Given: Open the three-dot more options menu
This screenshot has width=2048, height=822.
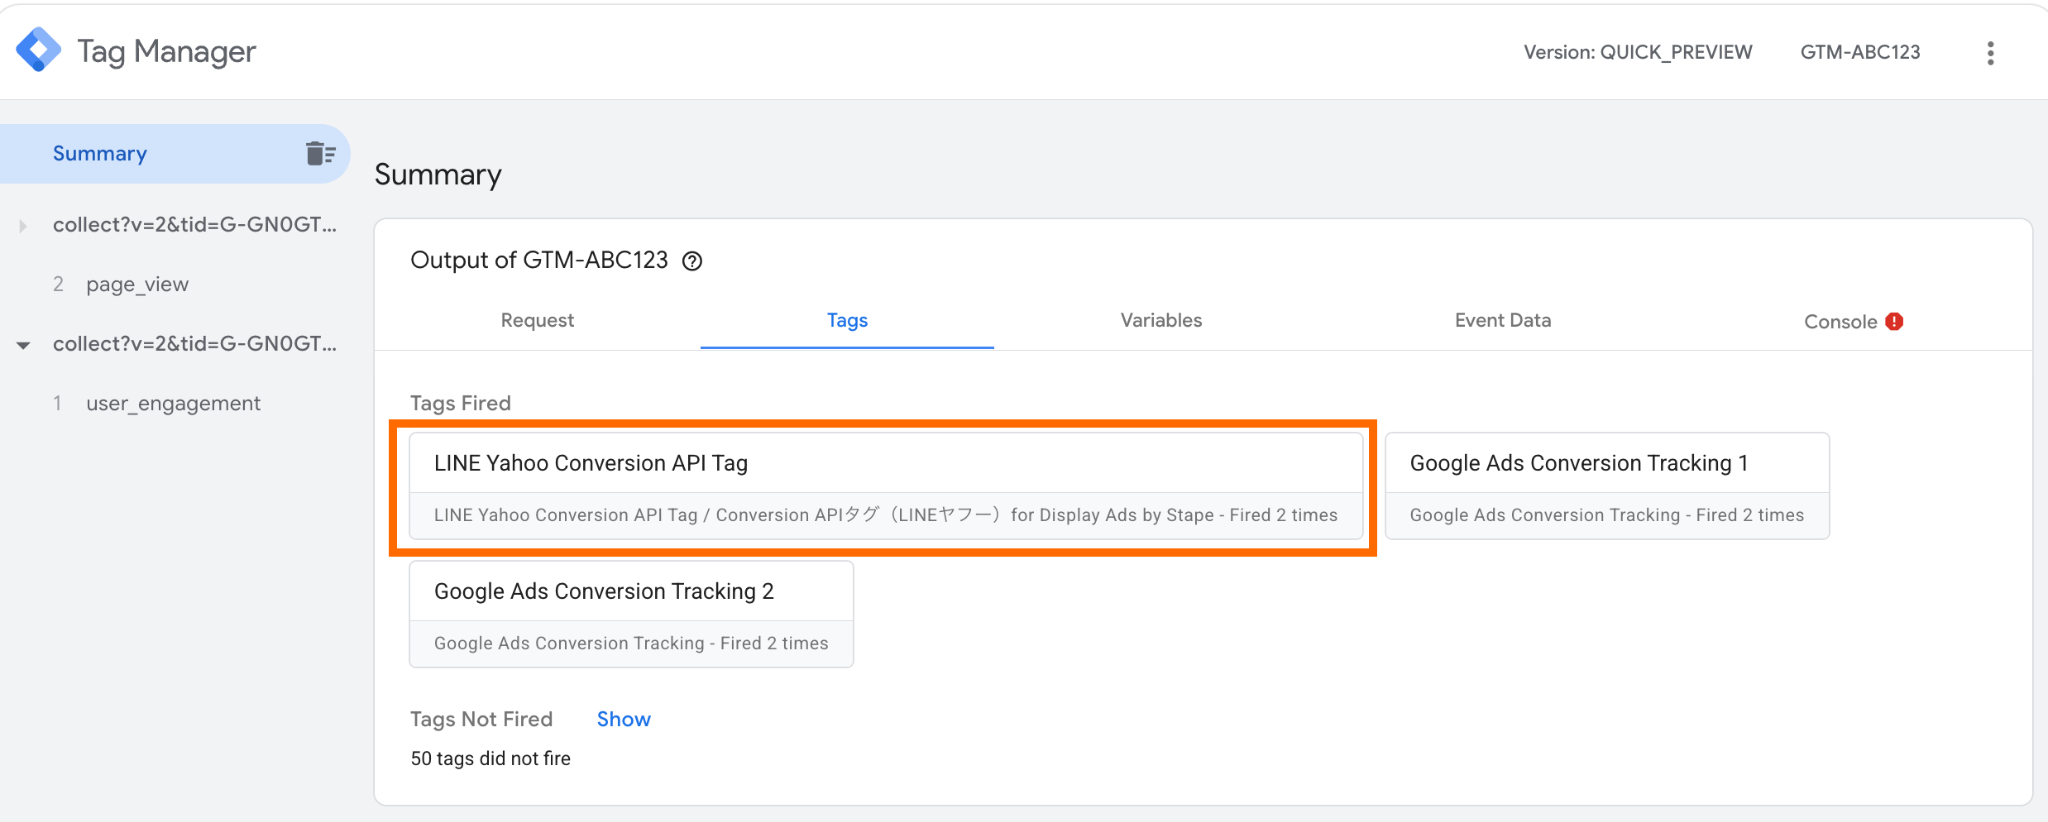Looking at the screenshot, I should tap(1990, 53).
